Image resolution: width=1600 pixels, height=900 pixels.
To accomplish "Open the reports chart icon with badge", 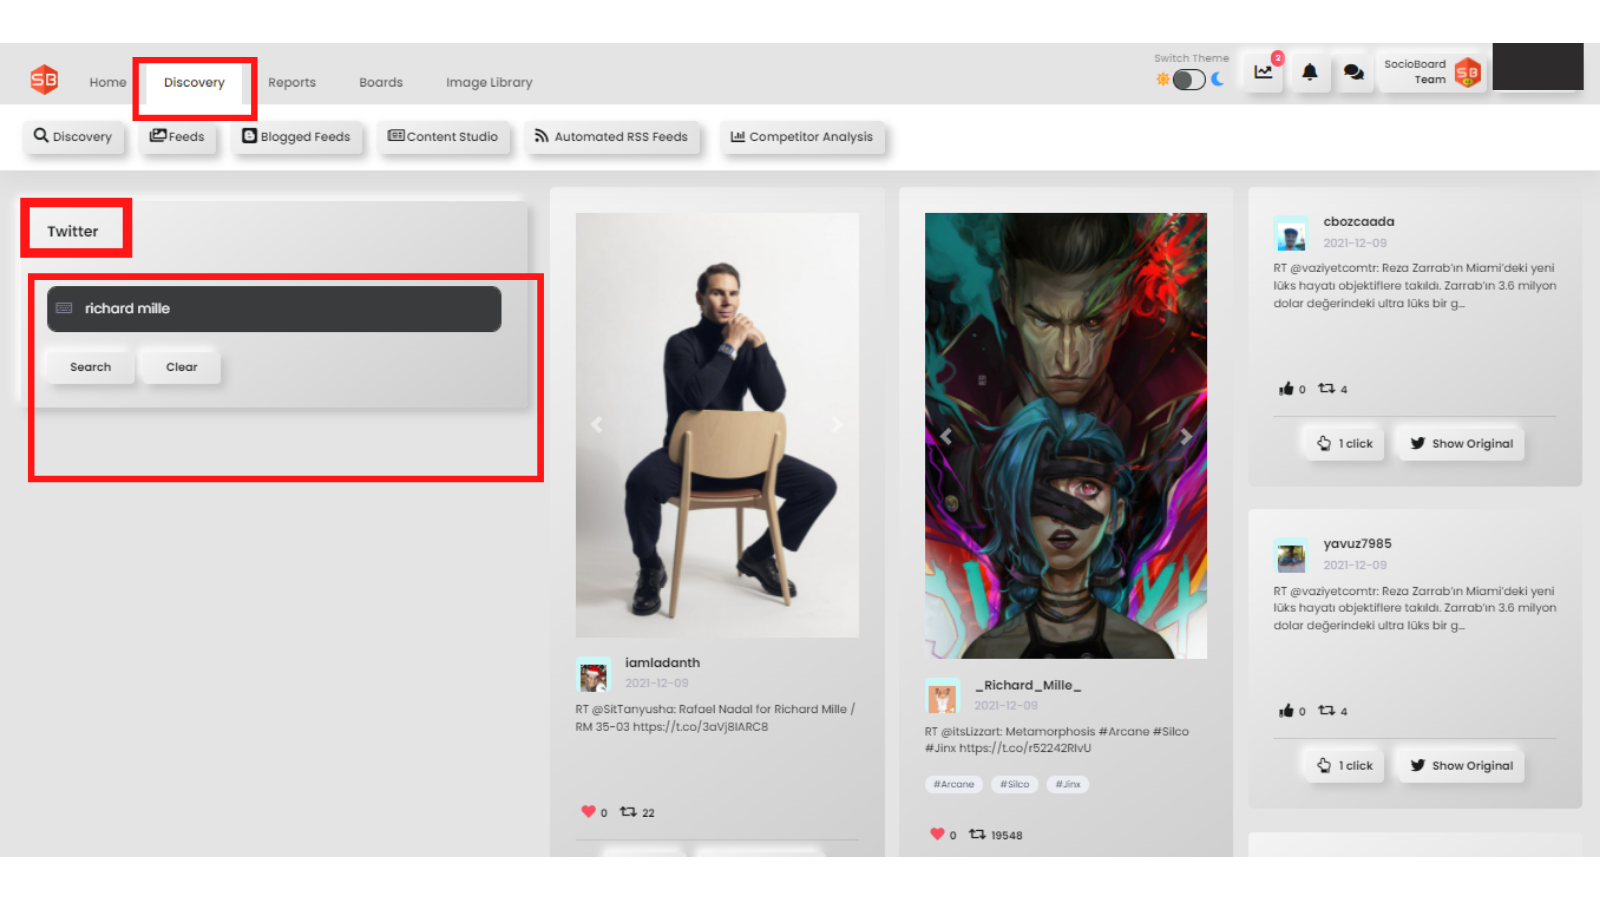I will (1264, 72).
